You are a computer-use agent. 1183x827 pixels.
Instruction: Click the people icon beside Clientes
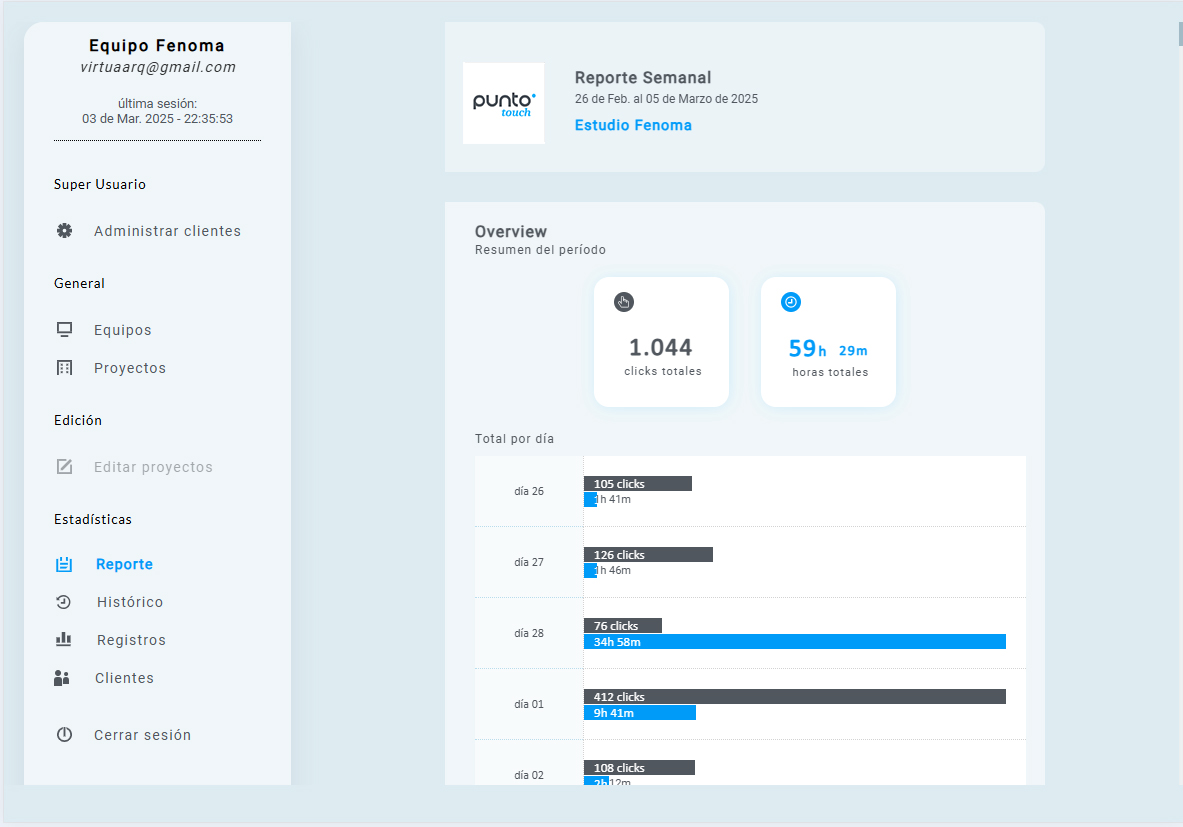(62, 678)
